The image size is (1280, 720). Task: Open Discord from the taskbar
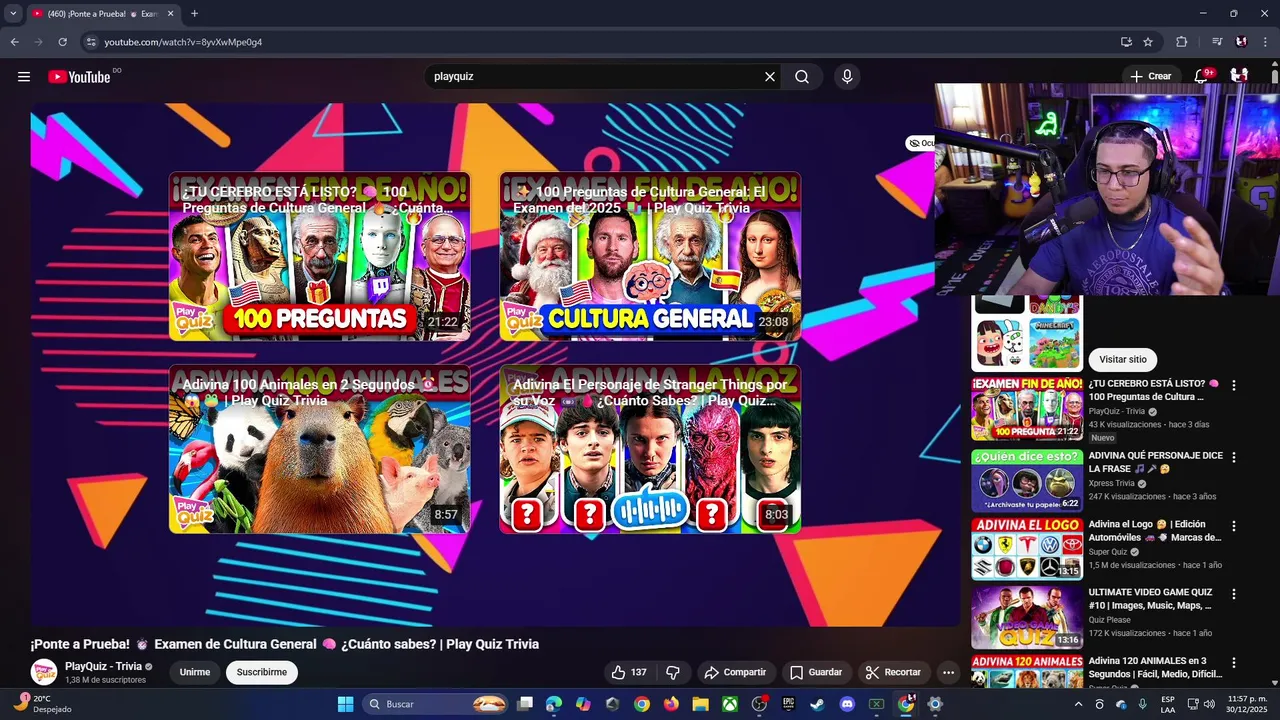pyautogui.click(x=847, y=704)
